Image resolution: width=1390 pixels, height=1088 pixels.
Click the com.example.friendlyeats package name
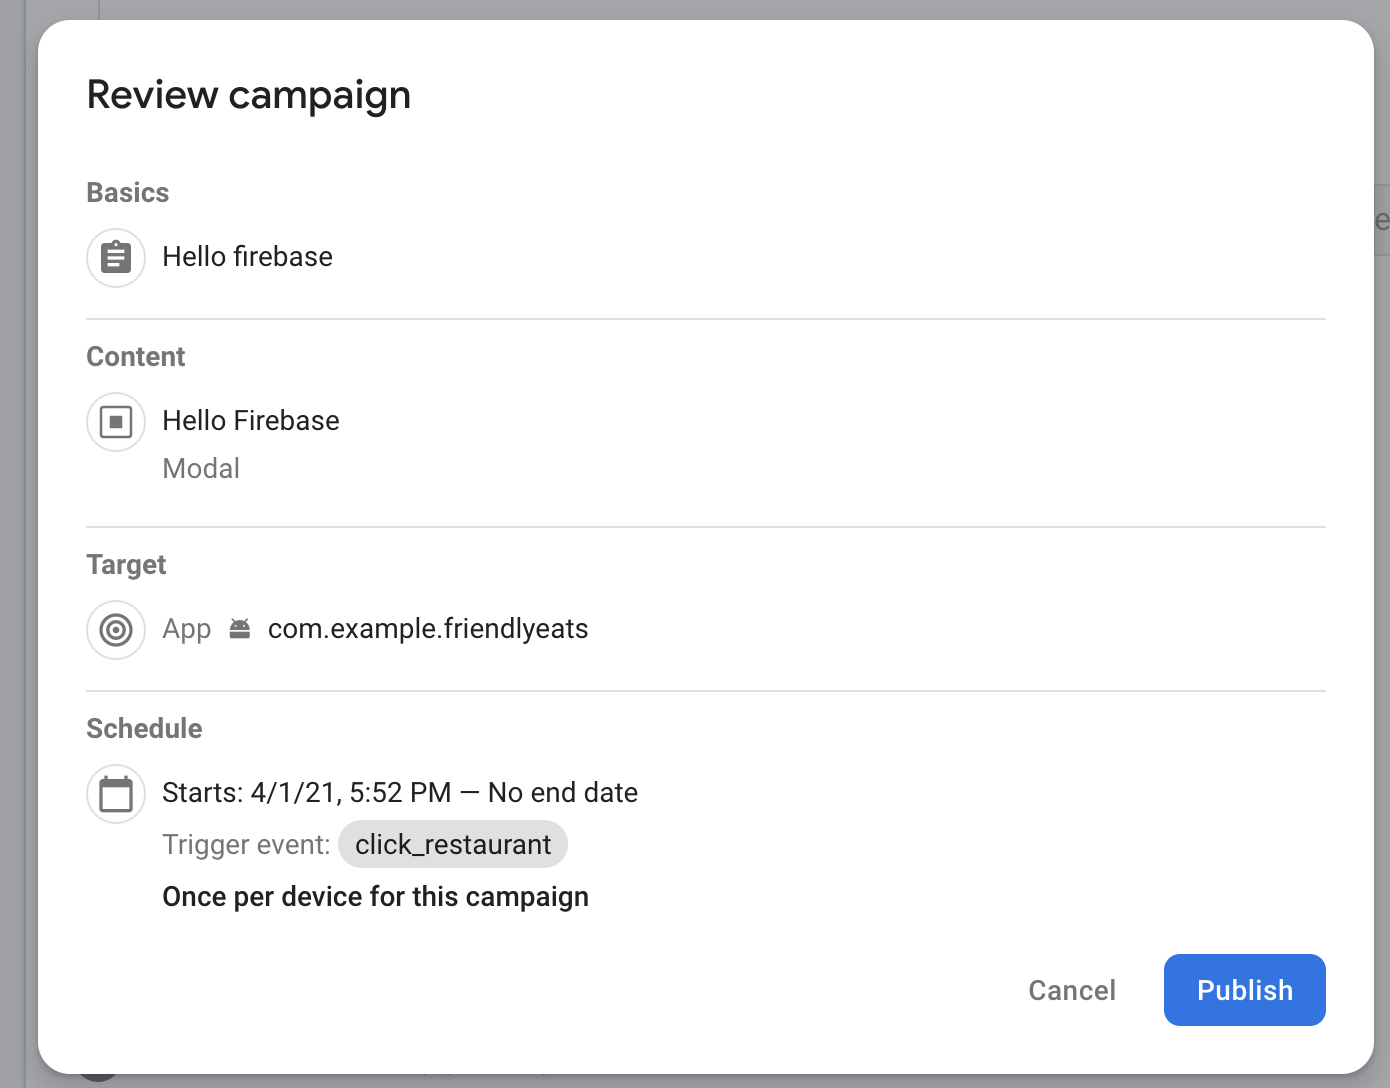point(428,629)
